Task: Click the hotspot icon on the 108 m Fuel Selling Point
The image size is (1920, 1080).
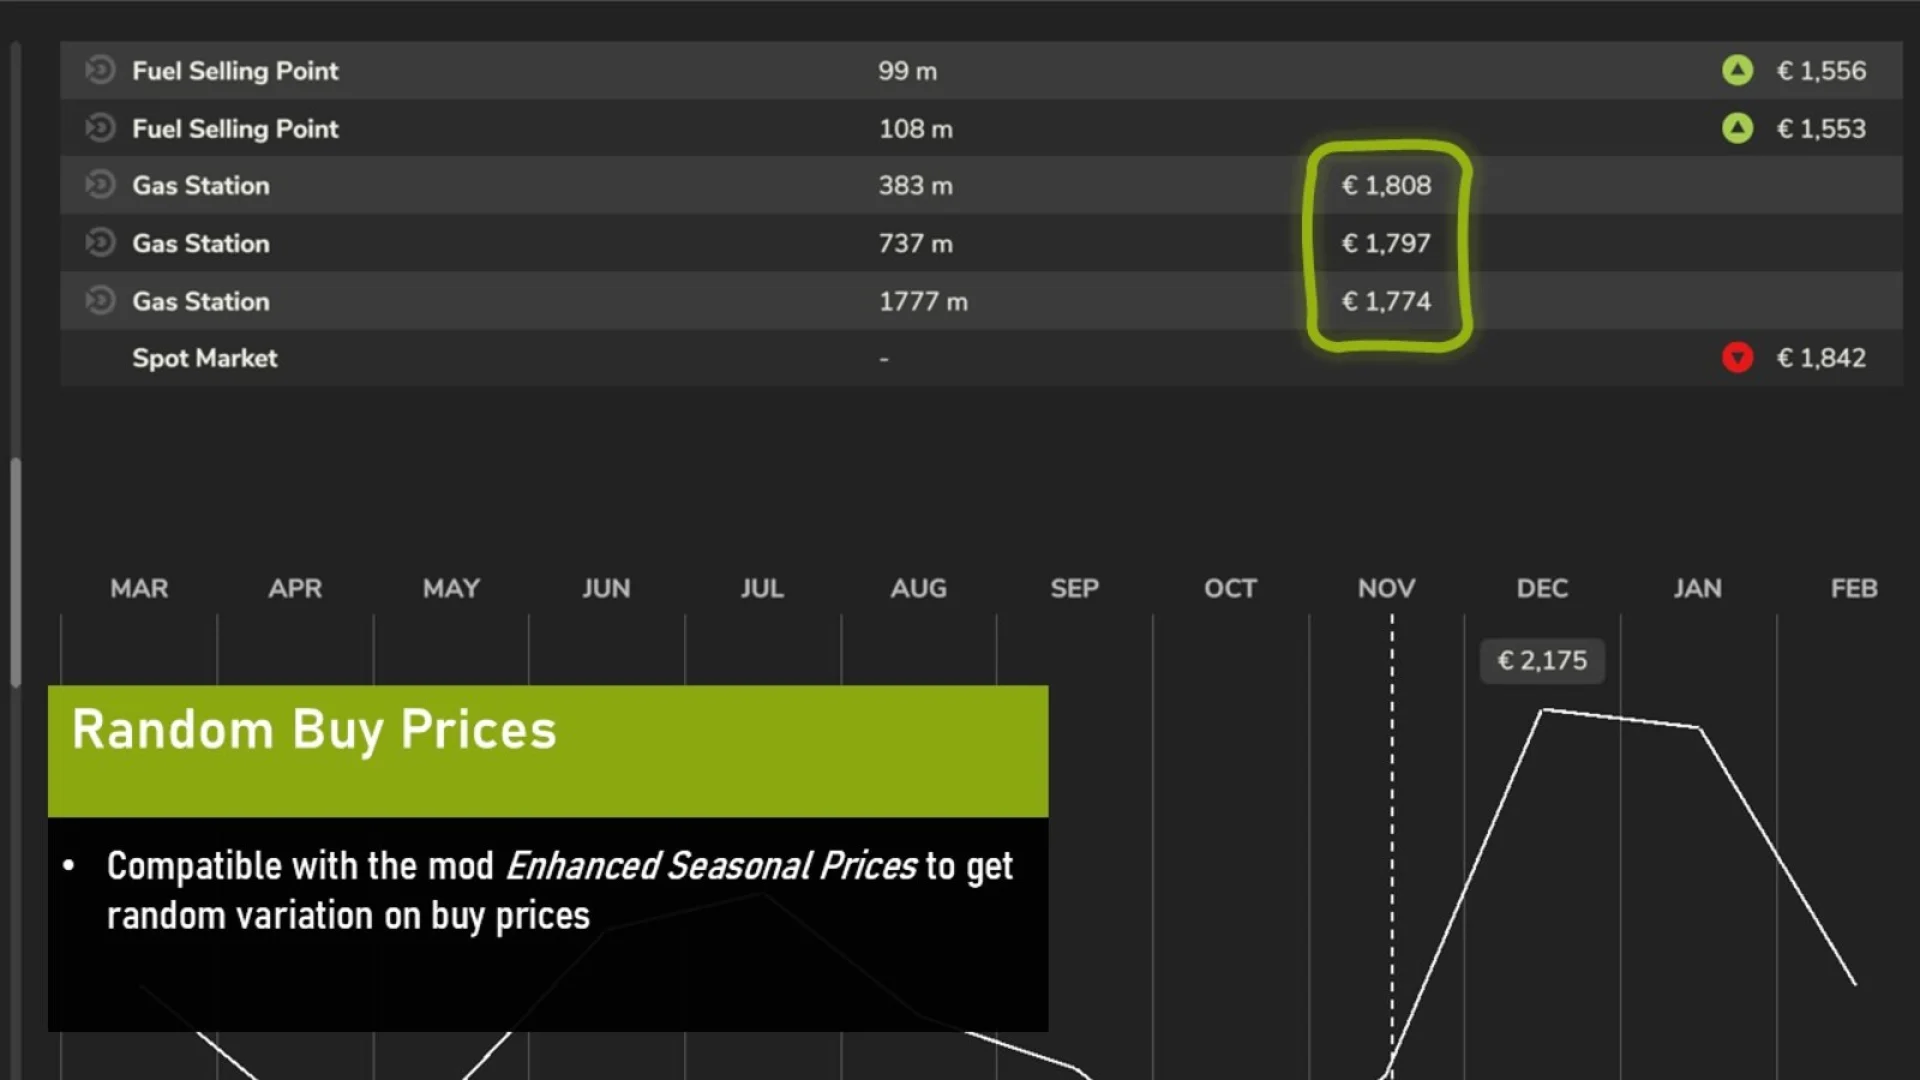Action: click(100, 128)
